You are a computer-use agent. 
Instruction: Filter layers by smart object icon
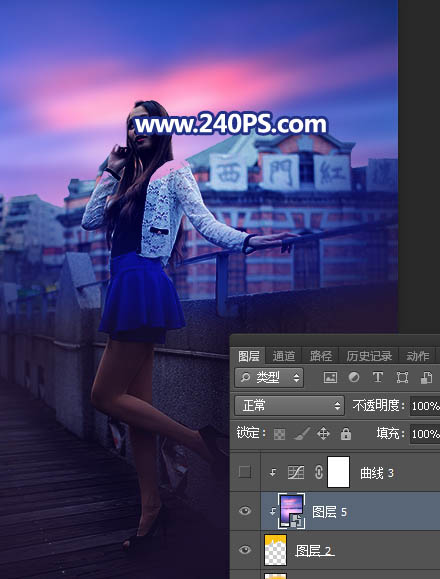[426, 377]
